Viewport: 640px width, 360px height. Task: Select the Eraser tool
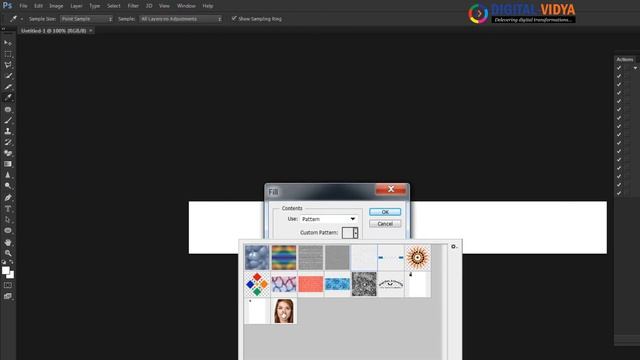[x=8, y=153]
